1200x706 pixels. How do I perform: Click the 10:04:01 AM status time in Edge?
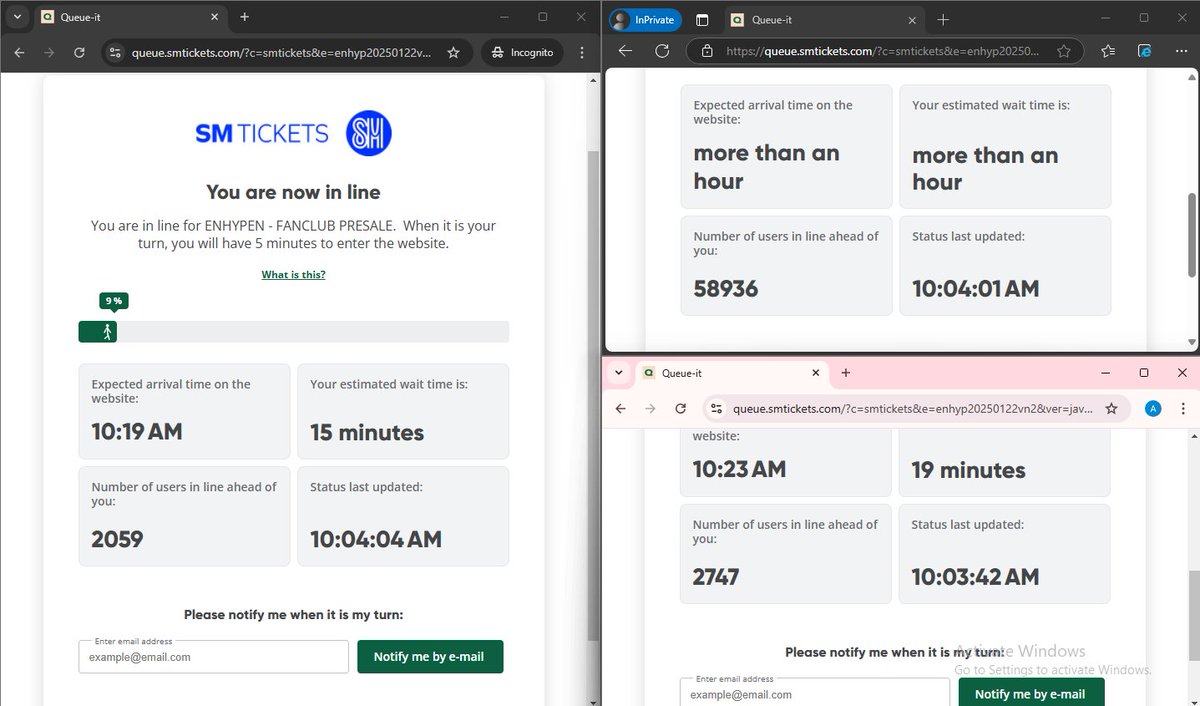[976, 289]
